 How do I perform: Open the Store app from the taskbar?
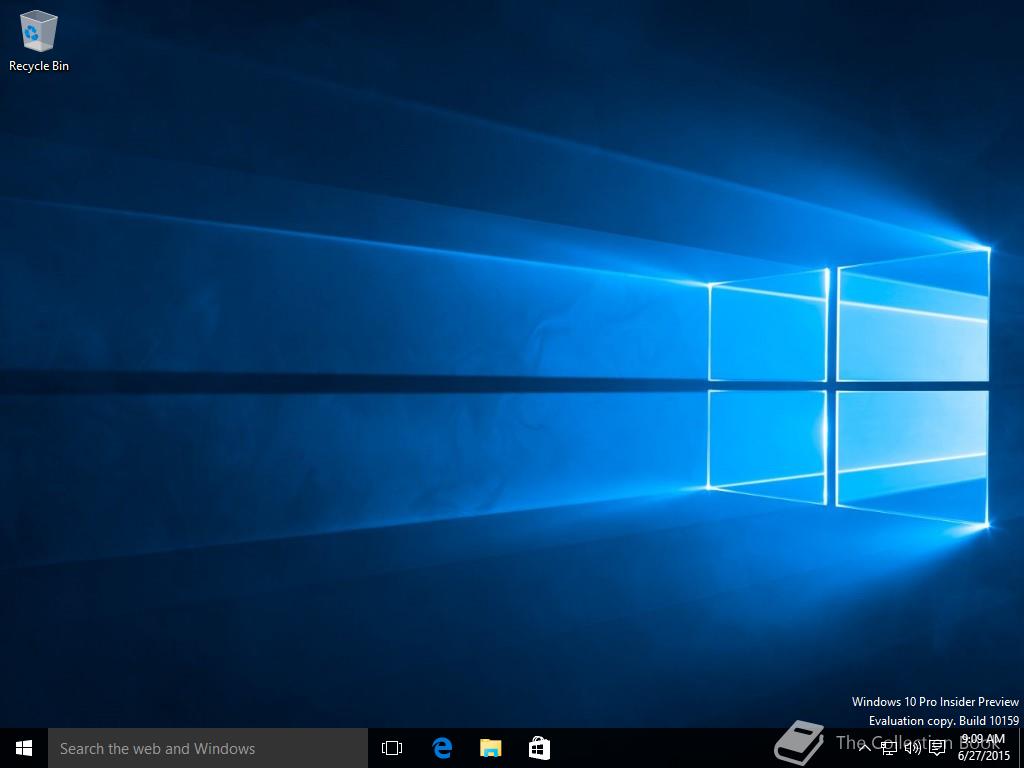[x=539, y=748]
